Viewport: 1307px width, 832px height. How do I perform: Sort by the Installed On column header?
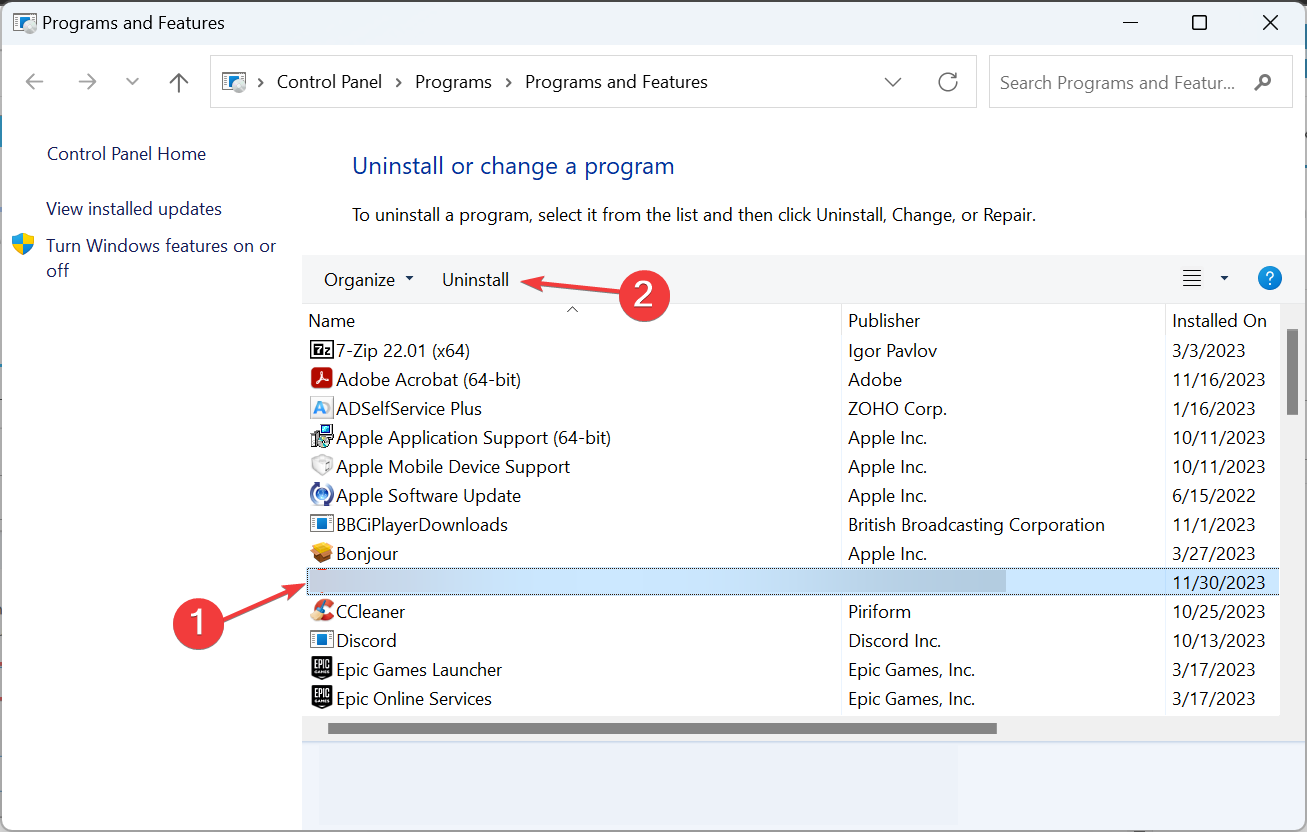(x=1222, y=321)
